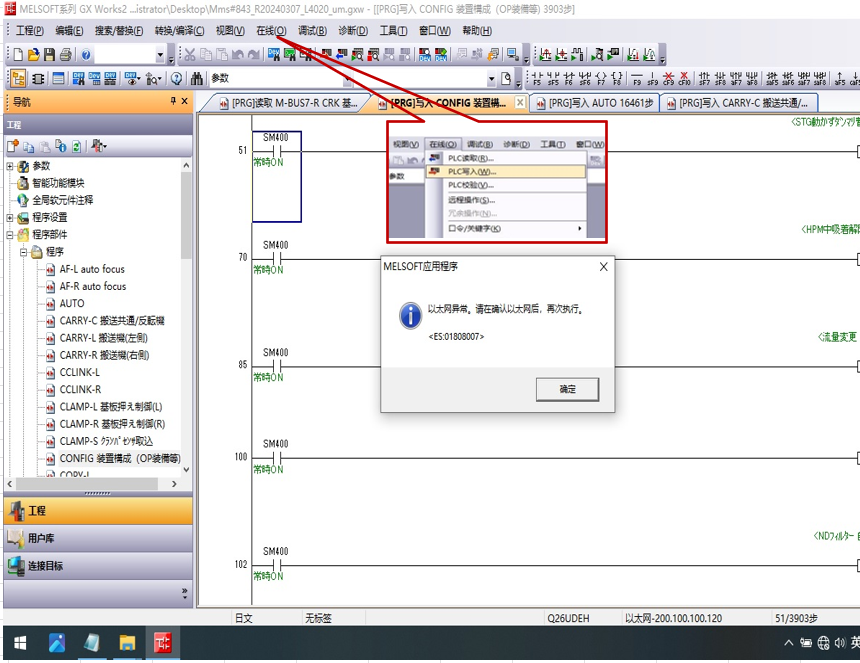Click the Open project folder icon

pyautogui.click(x=33, y=54)
